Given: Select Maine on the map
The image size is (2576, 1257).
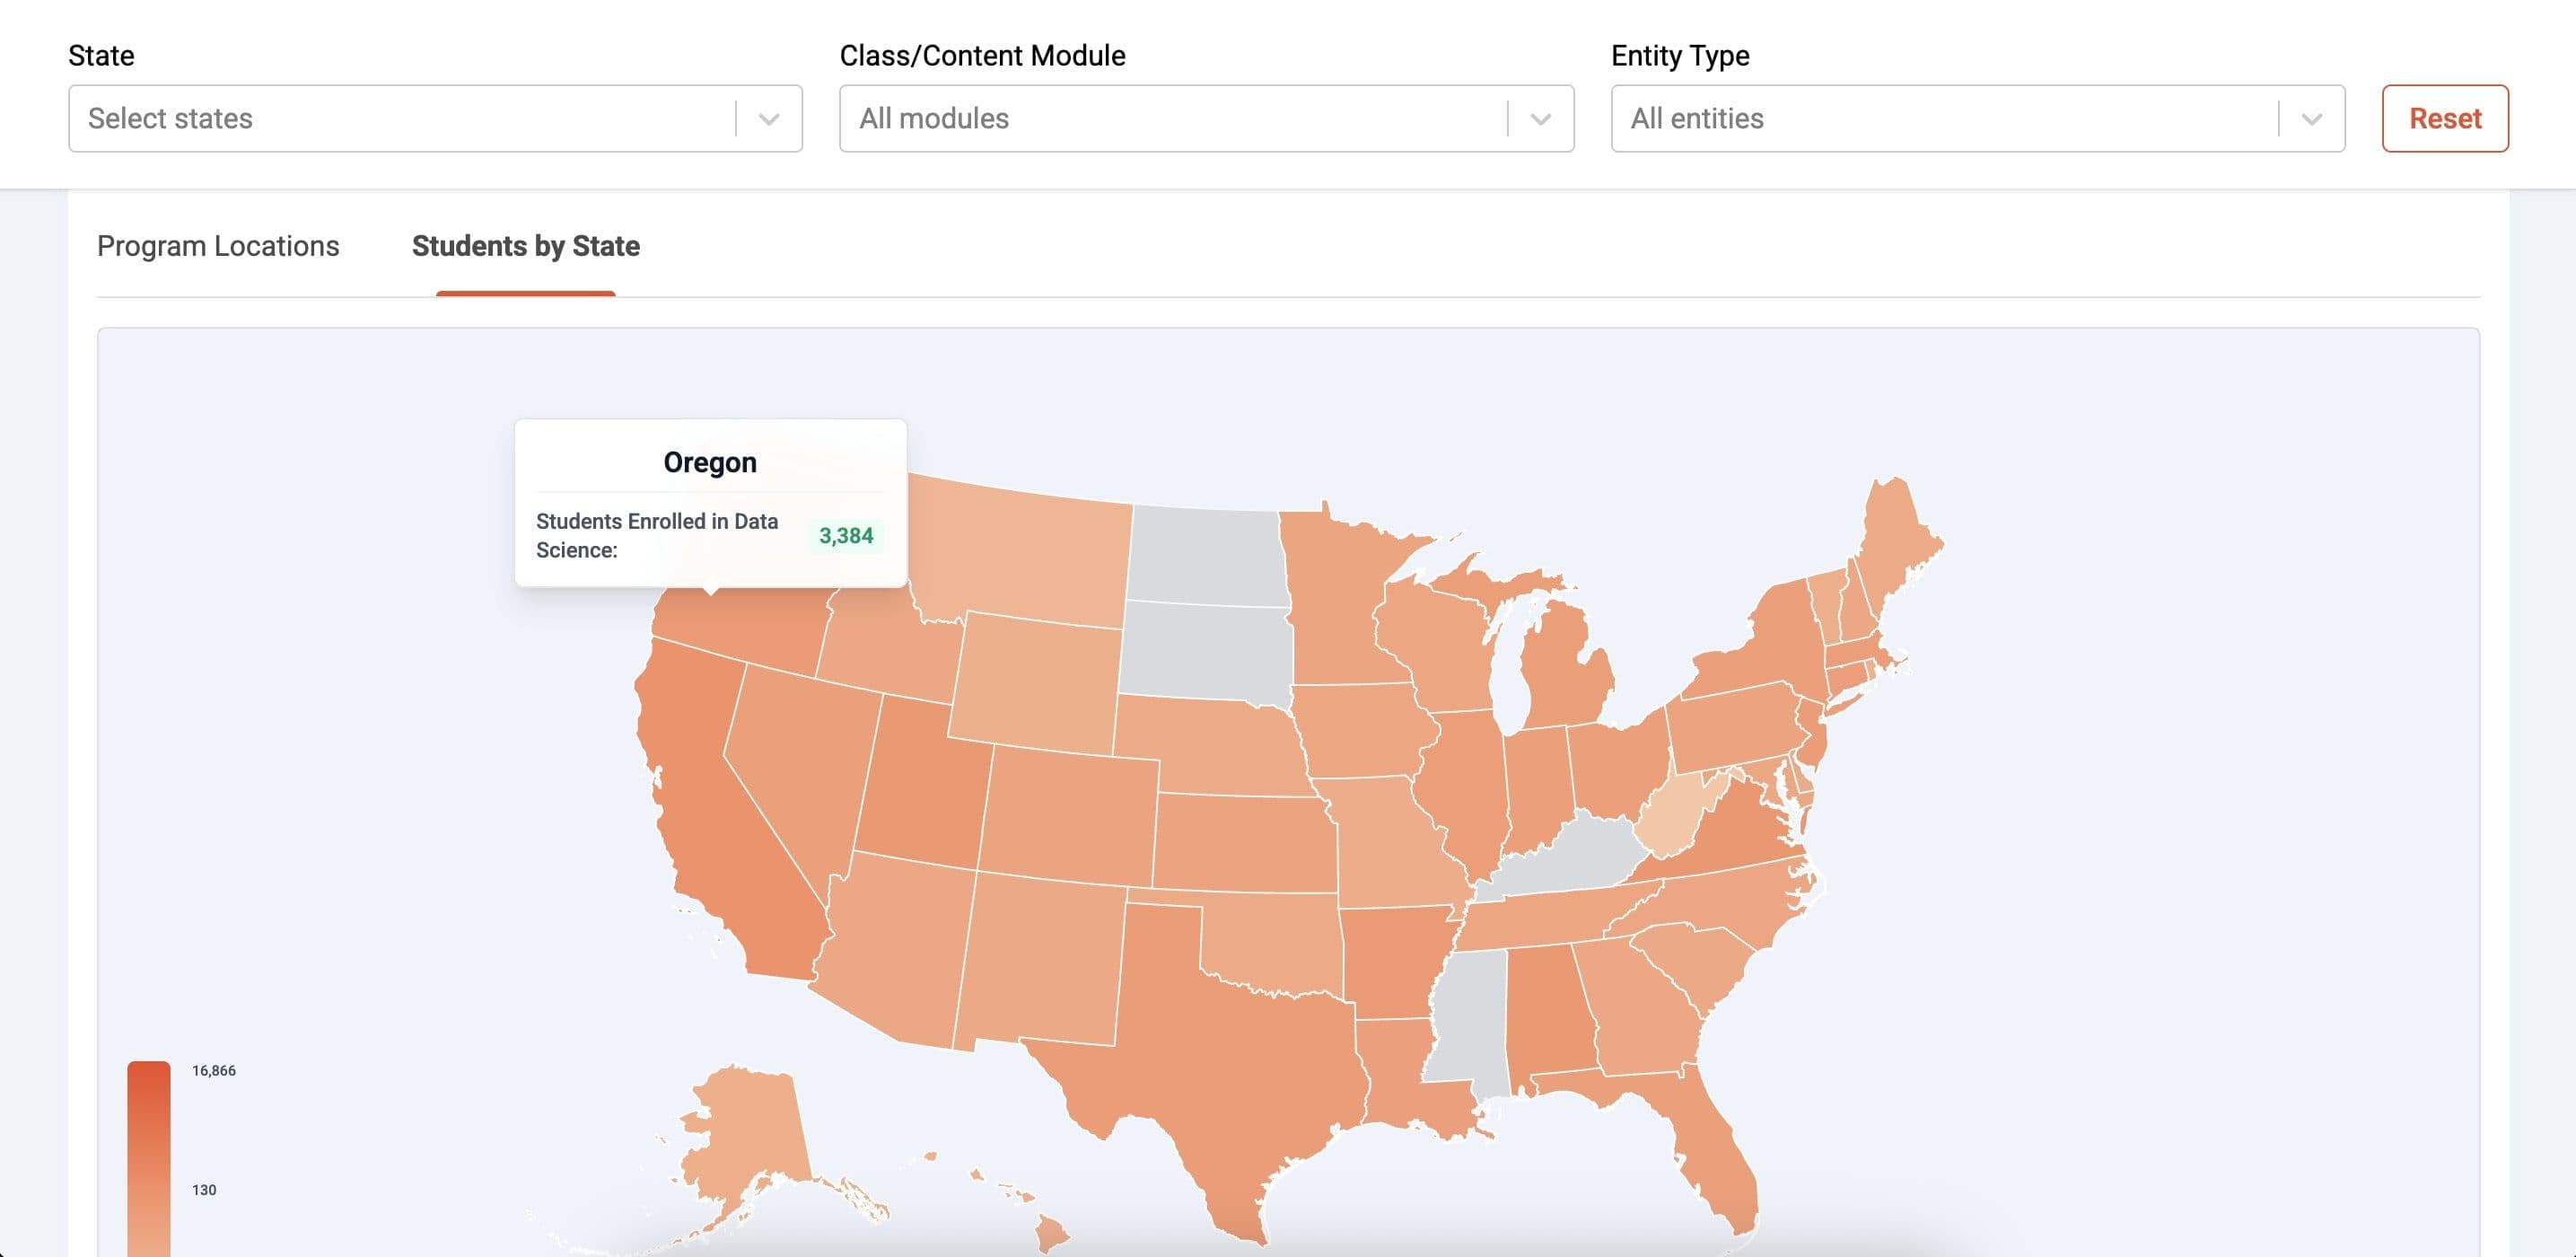Looking at the screenshot, I should point(1895,540).
